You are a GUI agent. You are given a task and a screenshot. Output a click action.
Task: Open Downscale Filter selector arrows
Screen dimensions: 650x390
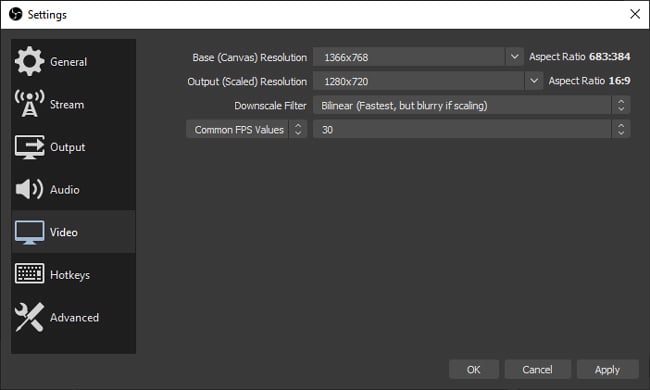point(621,105)
